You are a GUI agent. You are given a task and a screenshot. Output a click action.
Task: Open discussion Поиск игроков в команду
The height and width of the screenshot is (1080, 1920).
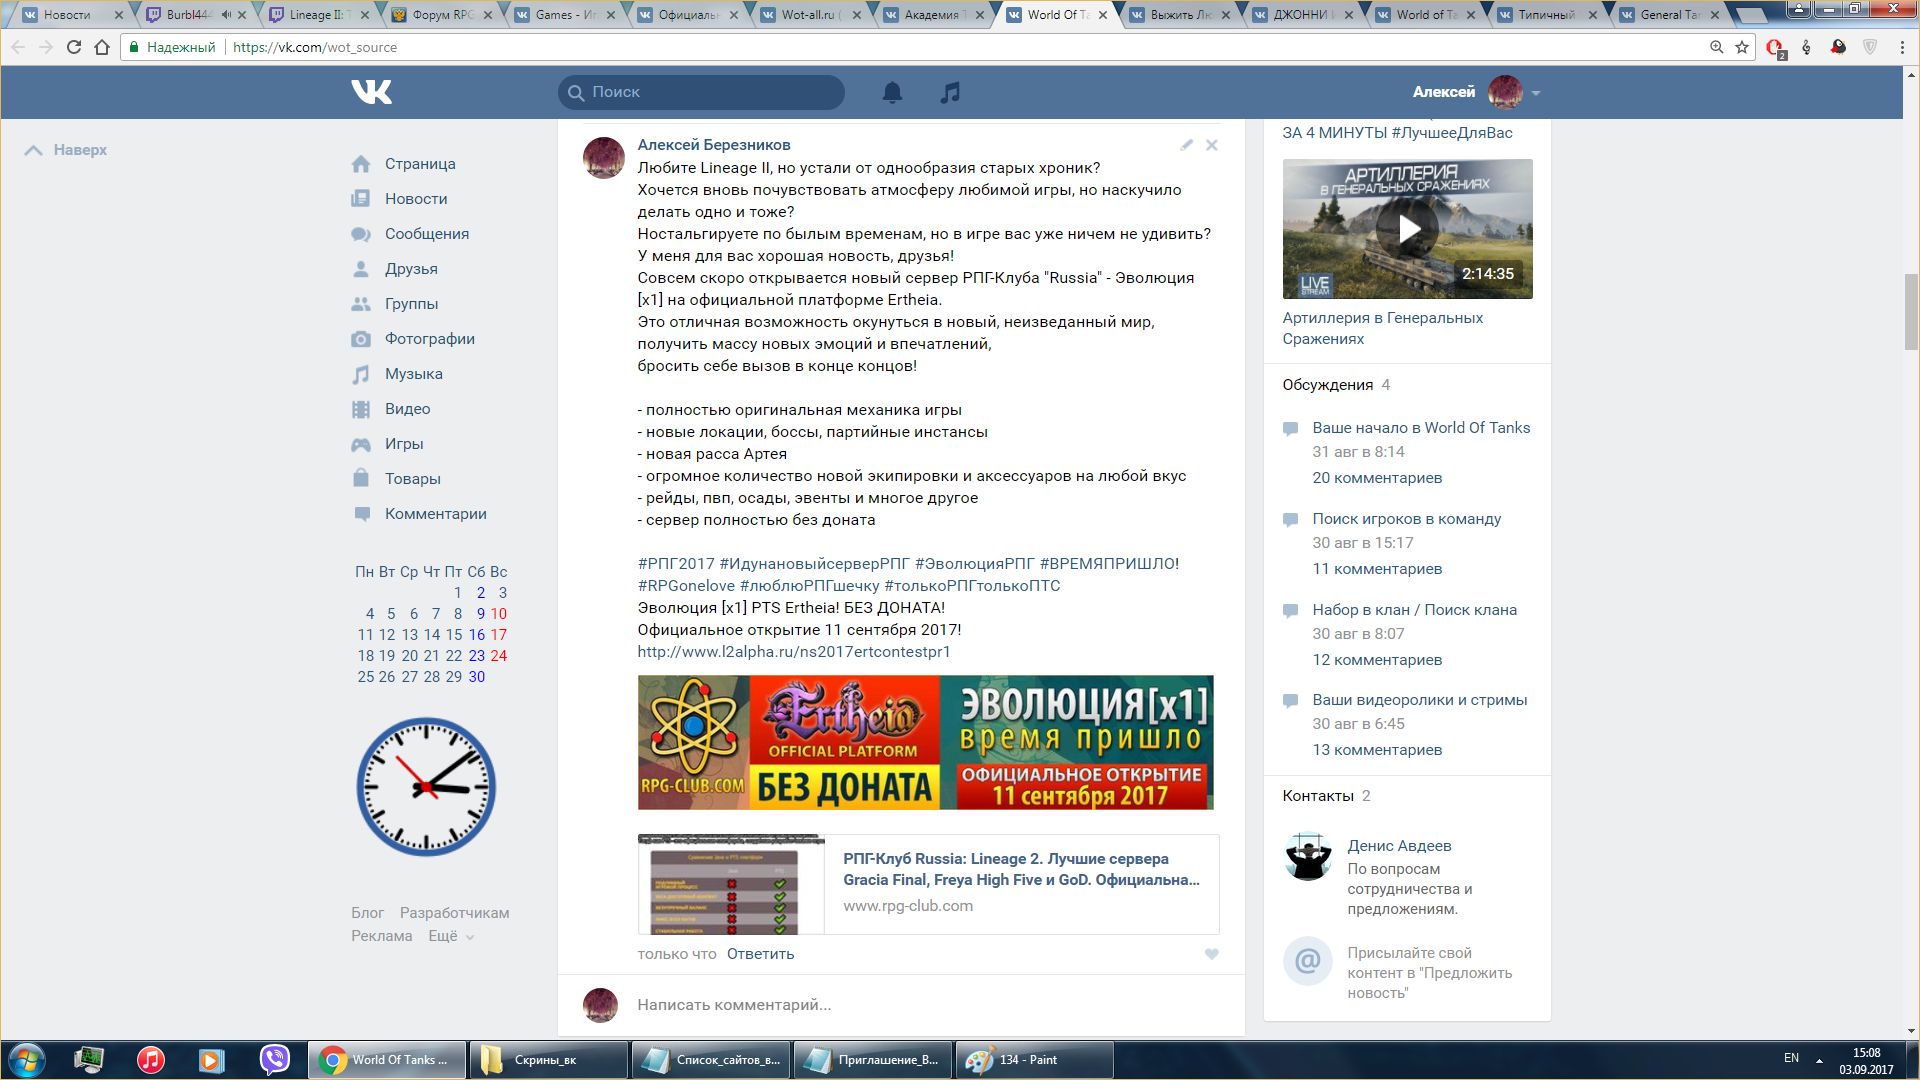coord(1407,519)
